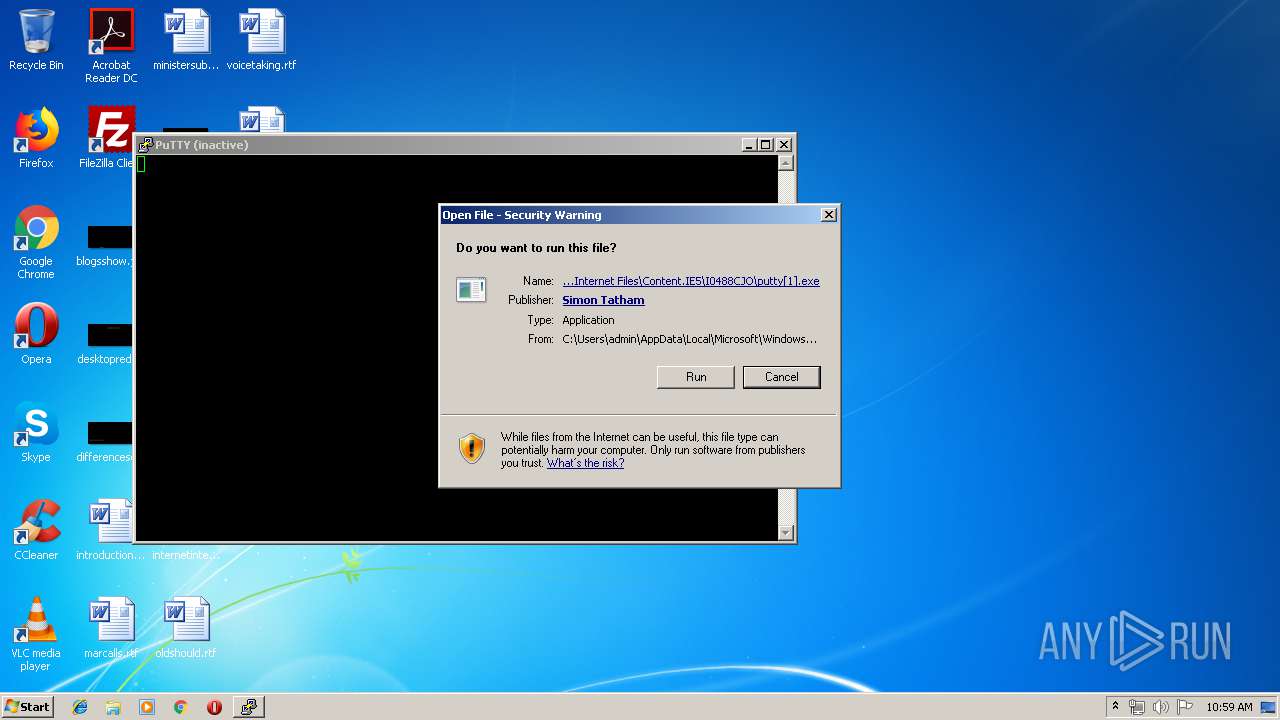Select the oldshould.rtf desktop file
Image resolution: width=1280 pixels, height=720 pixels.
tap(186, 629)
